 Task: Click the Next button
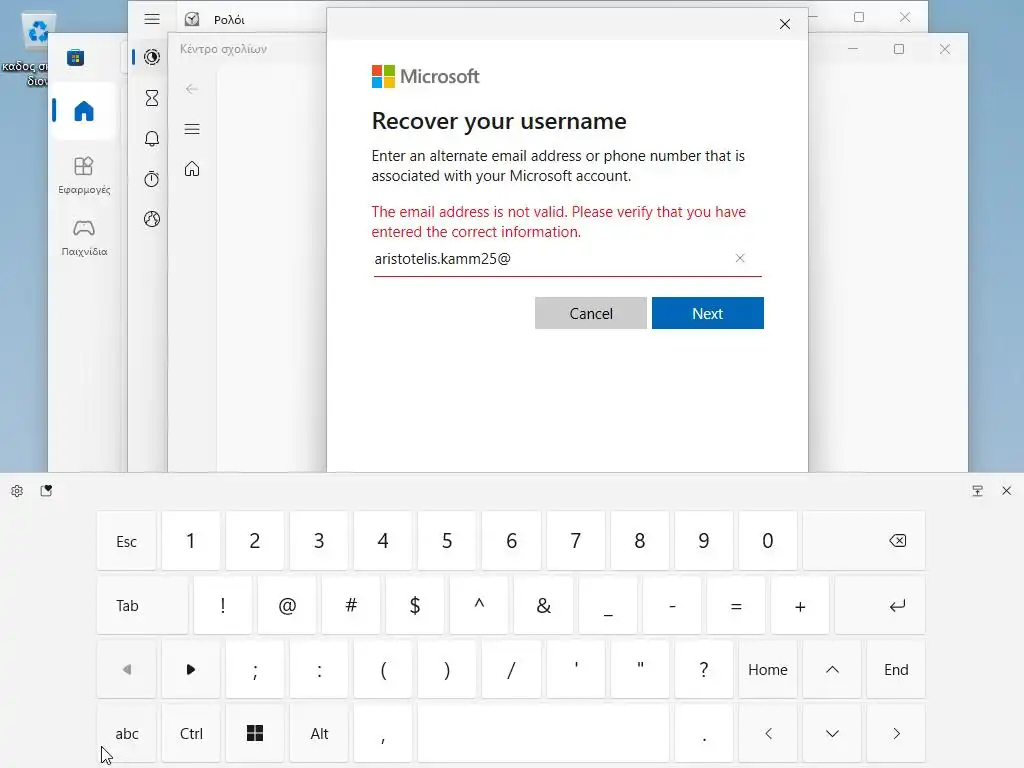click(707, 313)
